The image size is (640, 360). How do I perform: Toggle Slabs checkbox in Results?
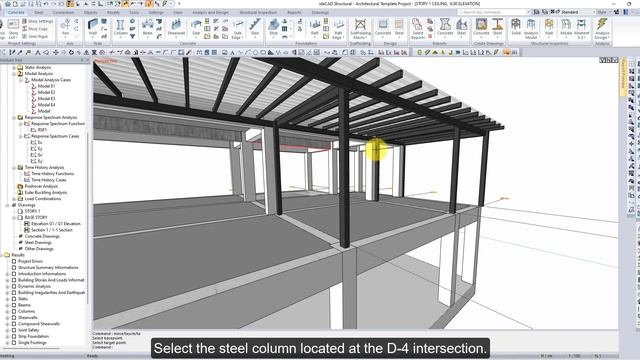14,299
